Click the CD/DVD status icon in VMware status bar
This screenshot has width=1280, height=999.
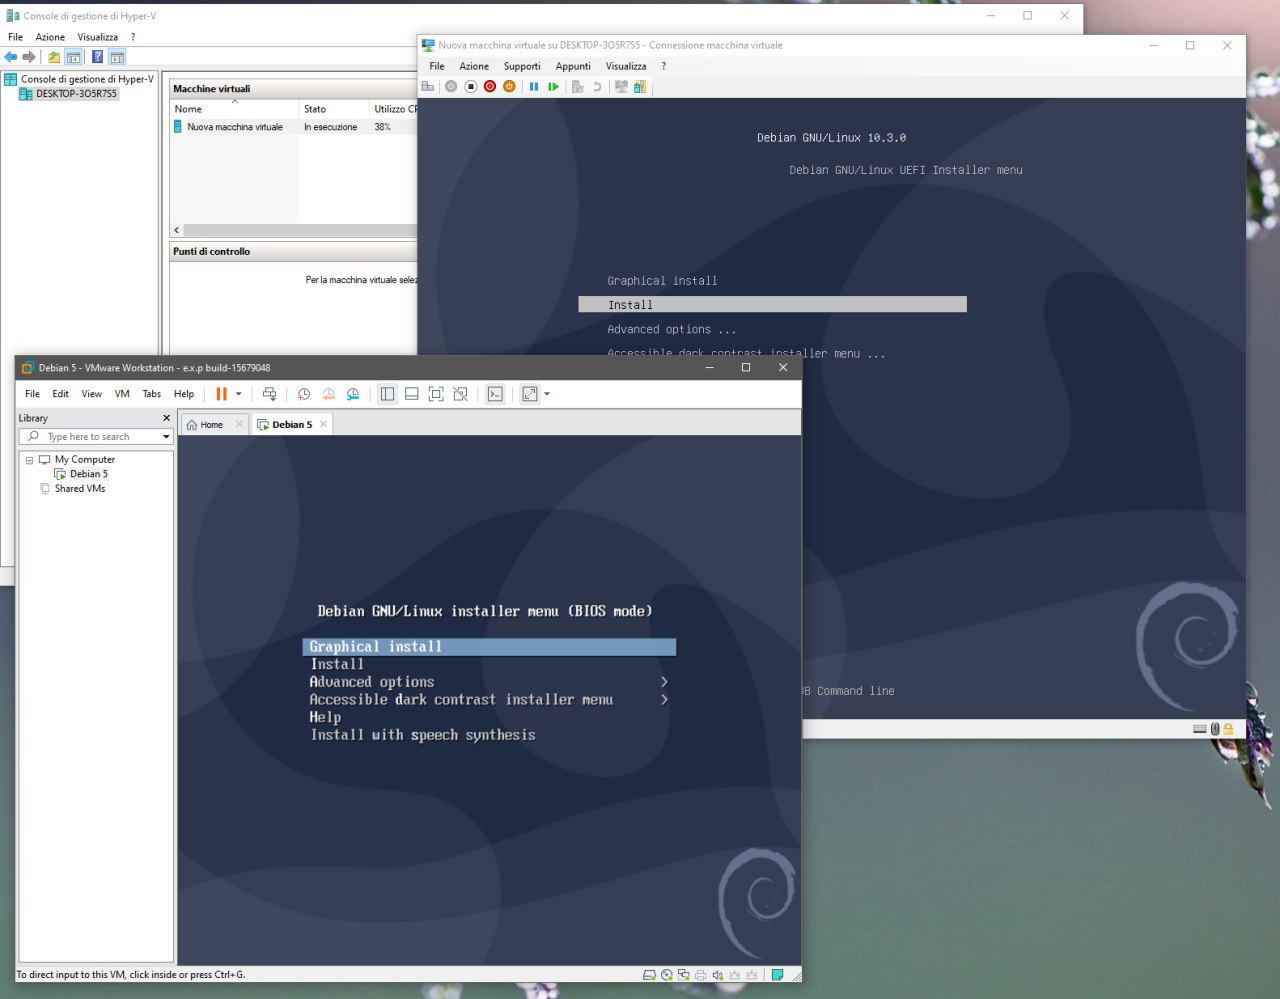[666, 975]
